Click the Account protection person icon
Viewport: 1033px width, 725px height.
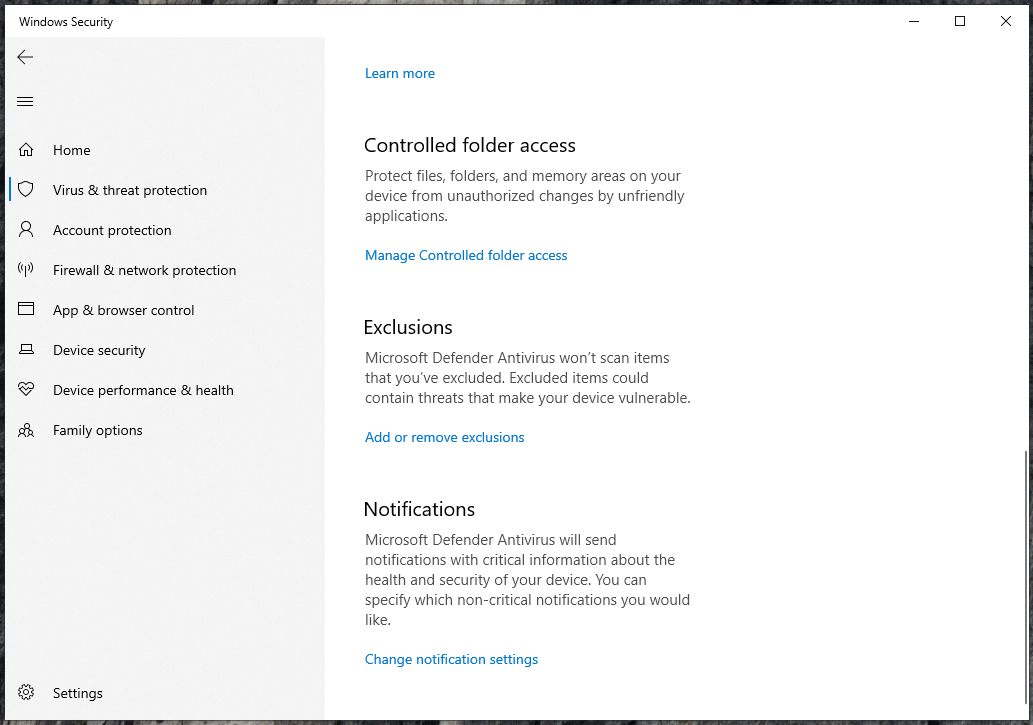[26, 230]
